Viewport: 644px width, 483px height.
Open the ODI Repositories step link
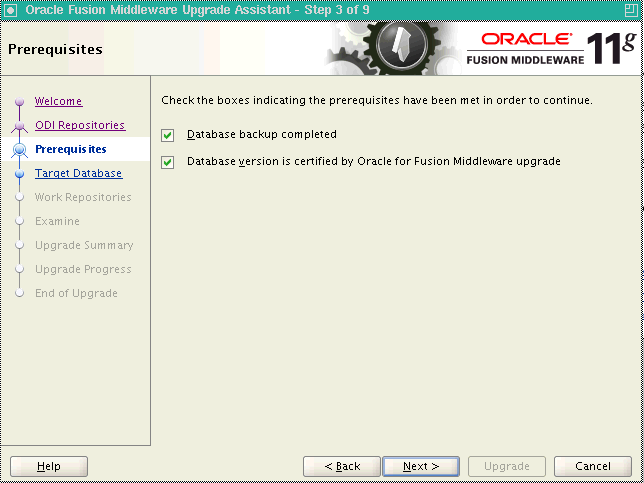(80, 125)
